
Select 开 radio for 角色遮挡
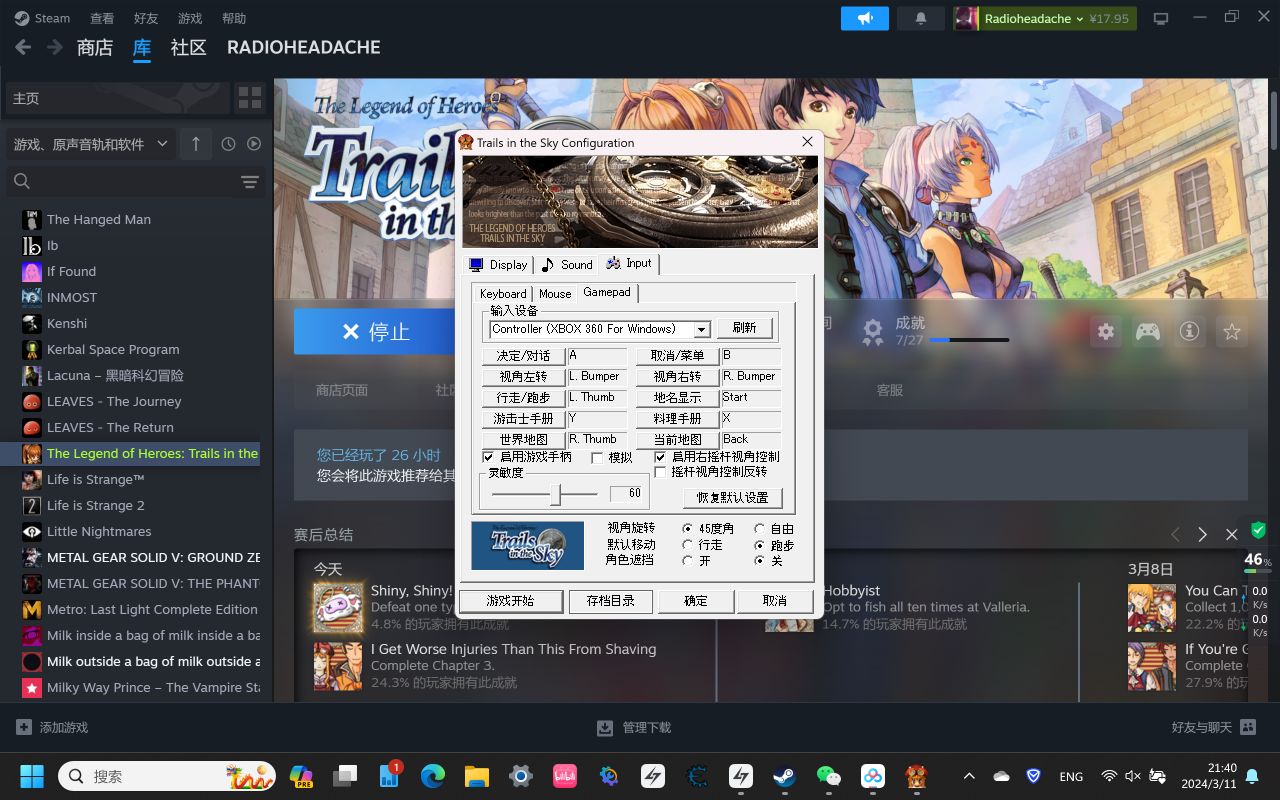click(x=687, y=561)
